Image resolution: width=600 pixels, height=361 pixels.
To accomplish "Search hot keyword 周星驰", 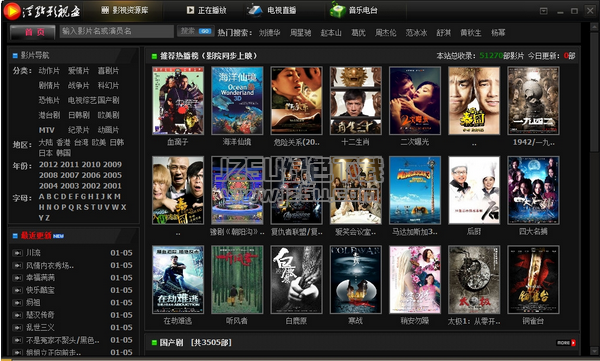I will (x=300, y=33).
